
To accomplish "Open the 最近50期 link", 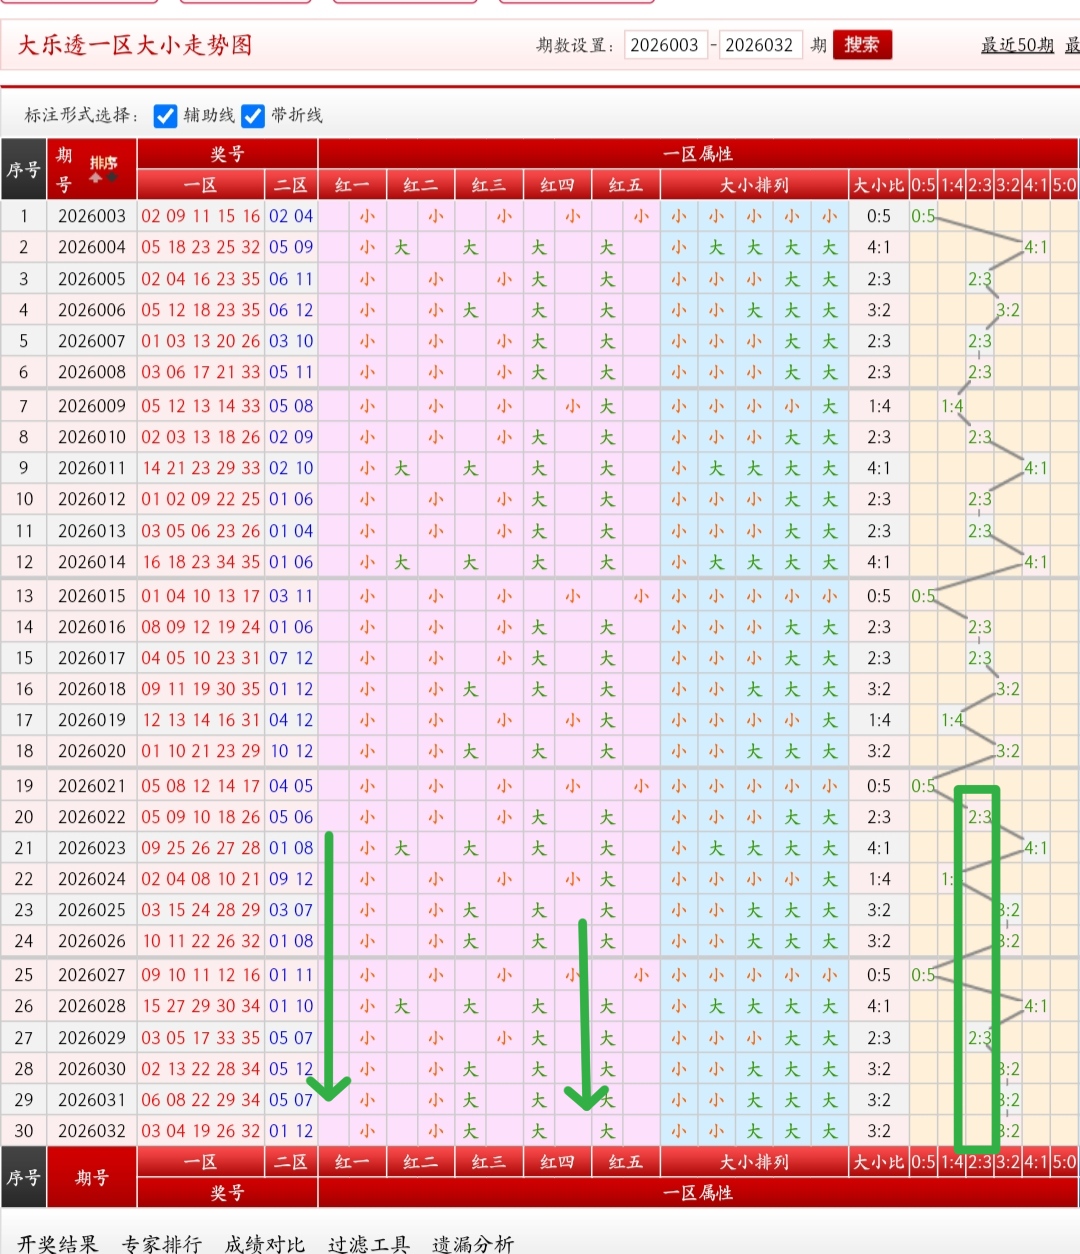I will [x=1017, y=45].
